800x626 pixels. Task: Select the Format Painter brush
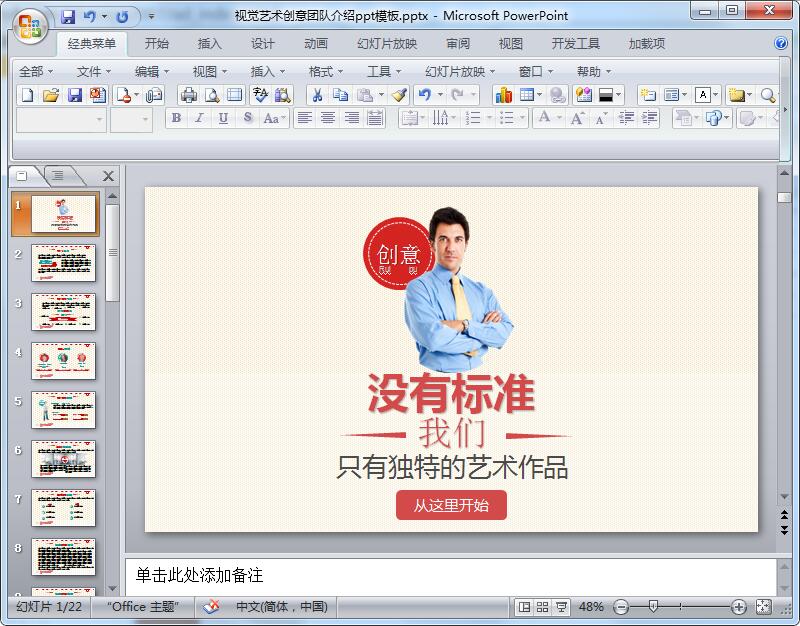(399, 95)
